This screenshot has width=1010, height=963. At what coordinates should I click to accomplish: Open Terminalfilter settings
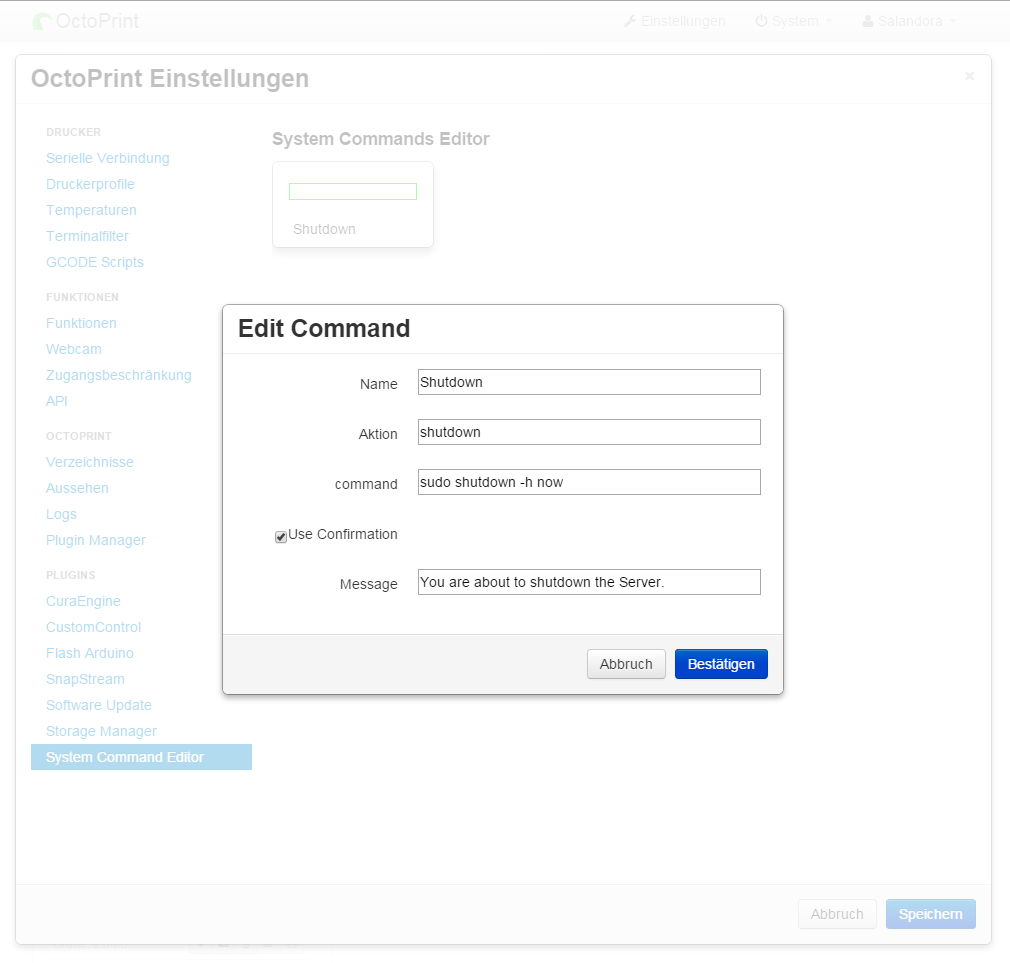[87, 236]
